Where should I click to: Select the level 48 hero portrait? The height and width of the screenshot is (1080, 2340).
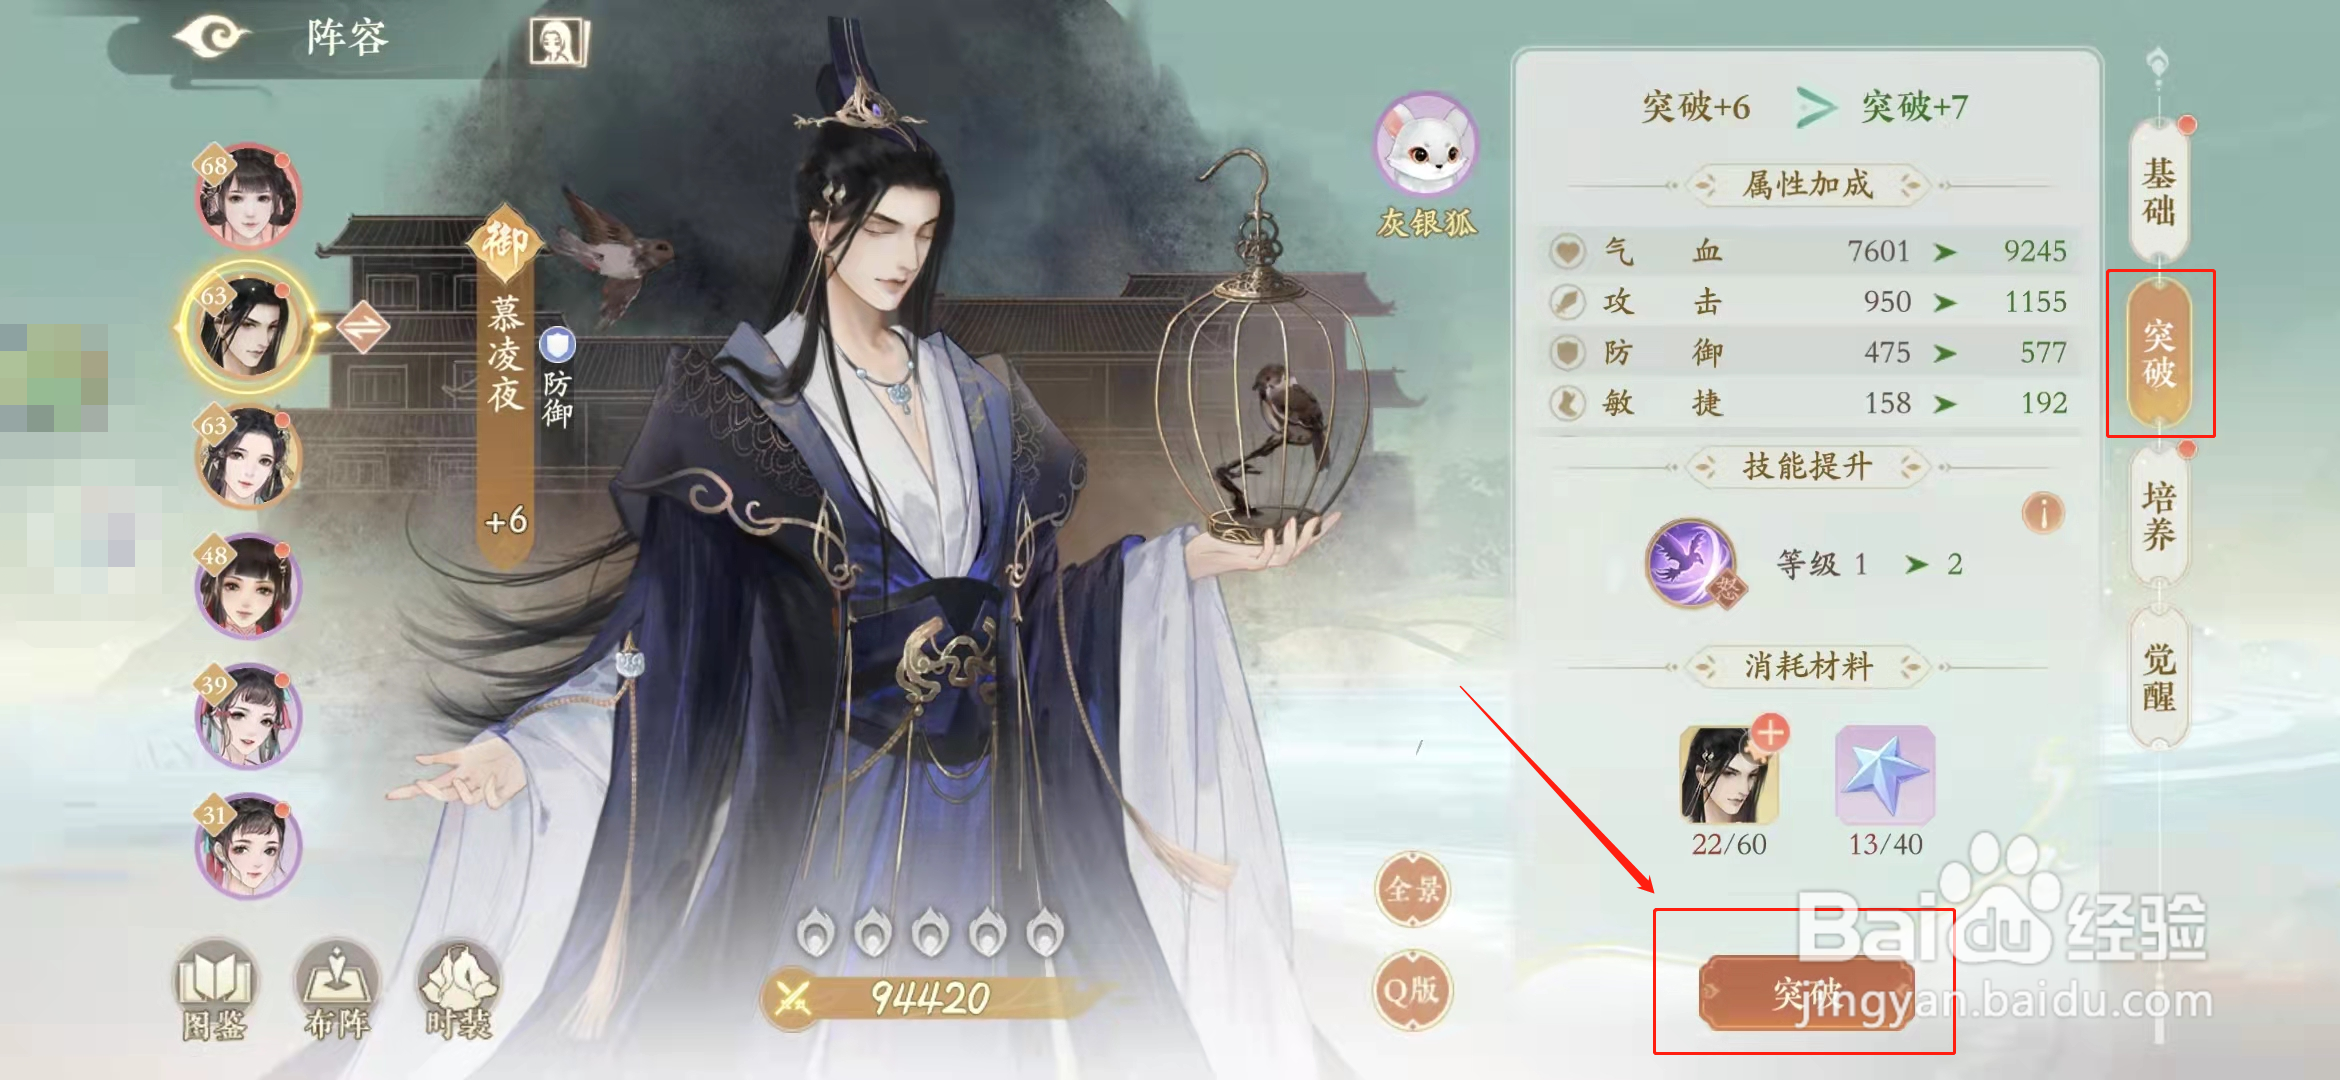[x=247, y=586]
